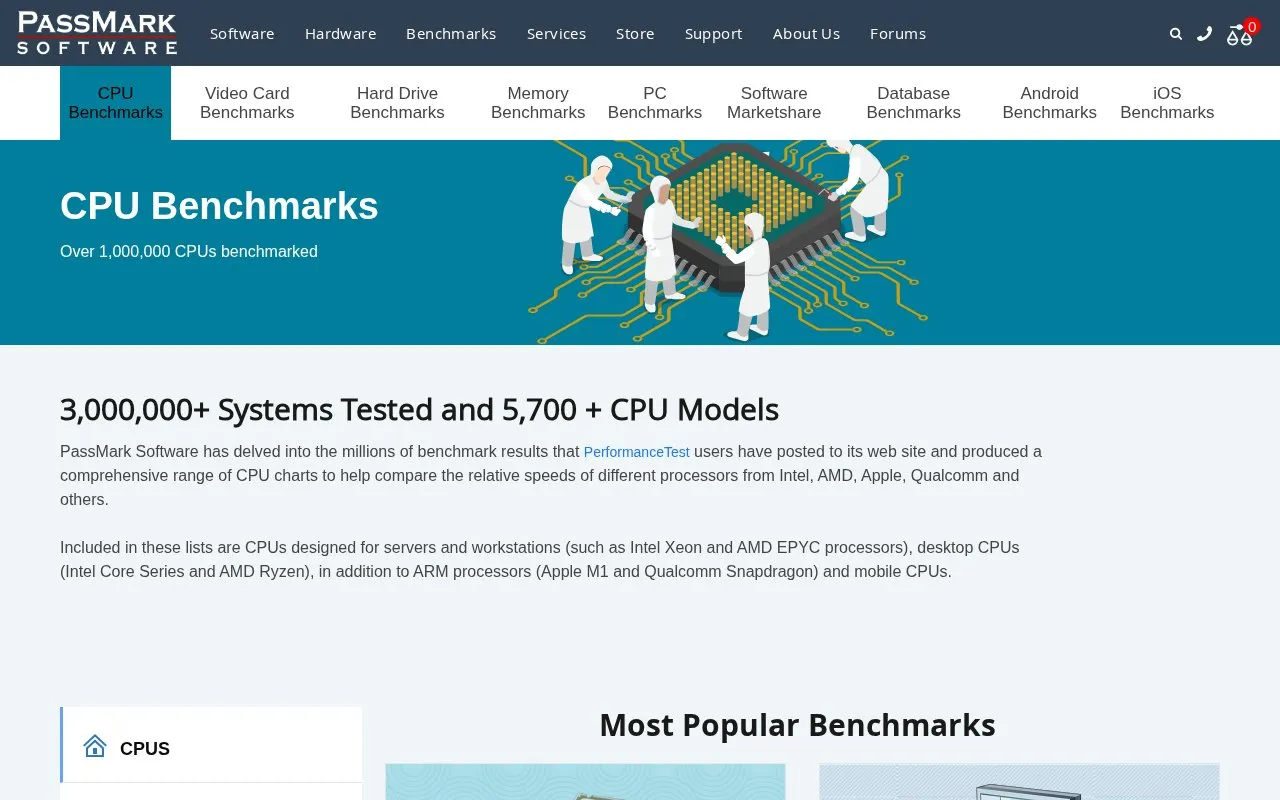Image resolution: width=1280 pixels, height=800 pixels.
Task: Click the phone contact icon
Action: pyautogui.click(x=1205, y=34)
